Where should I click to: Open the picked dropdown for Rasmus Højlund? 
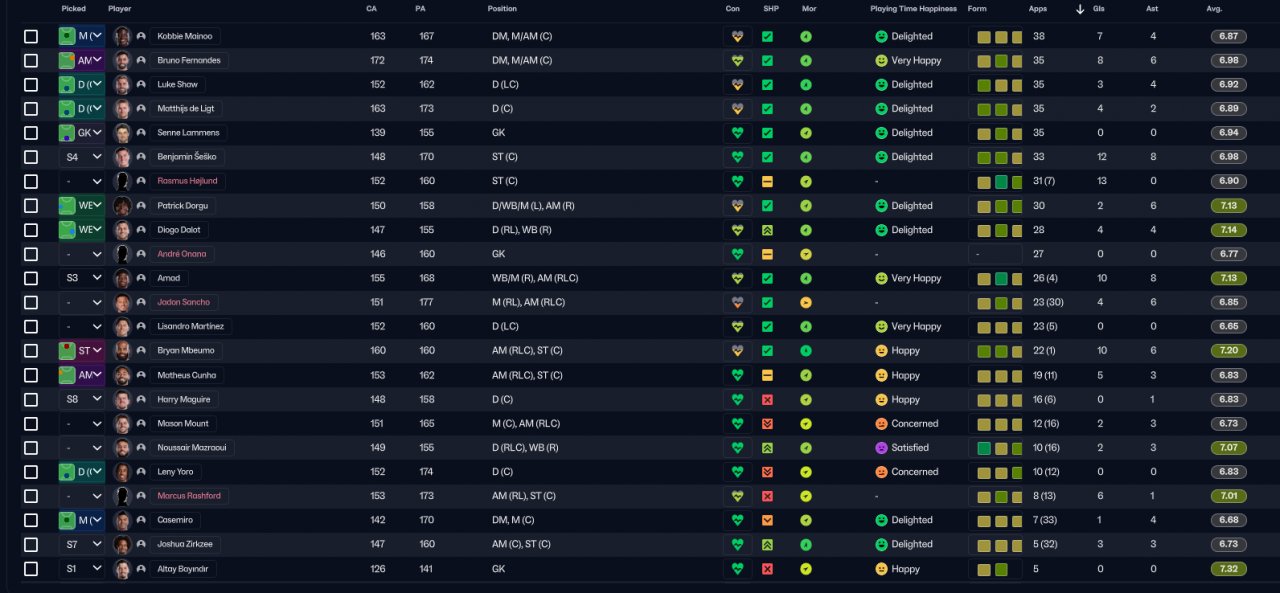81,181
